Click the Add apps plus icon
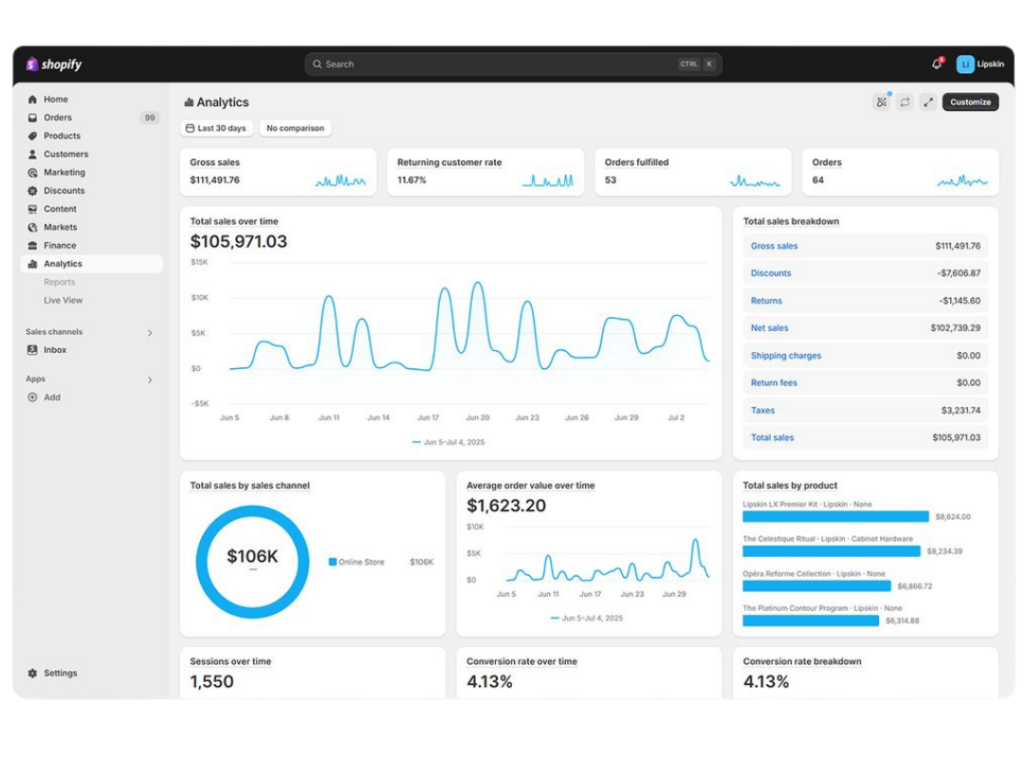The image size is (1024, 759). 33,397
